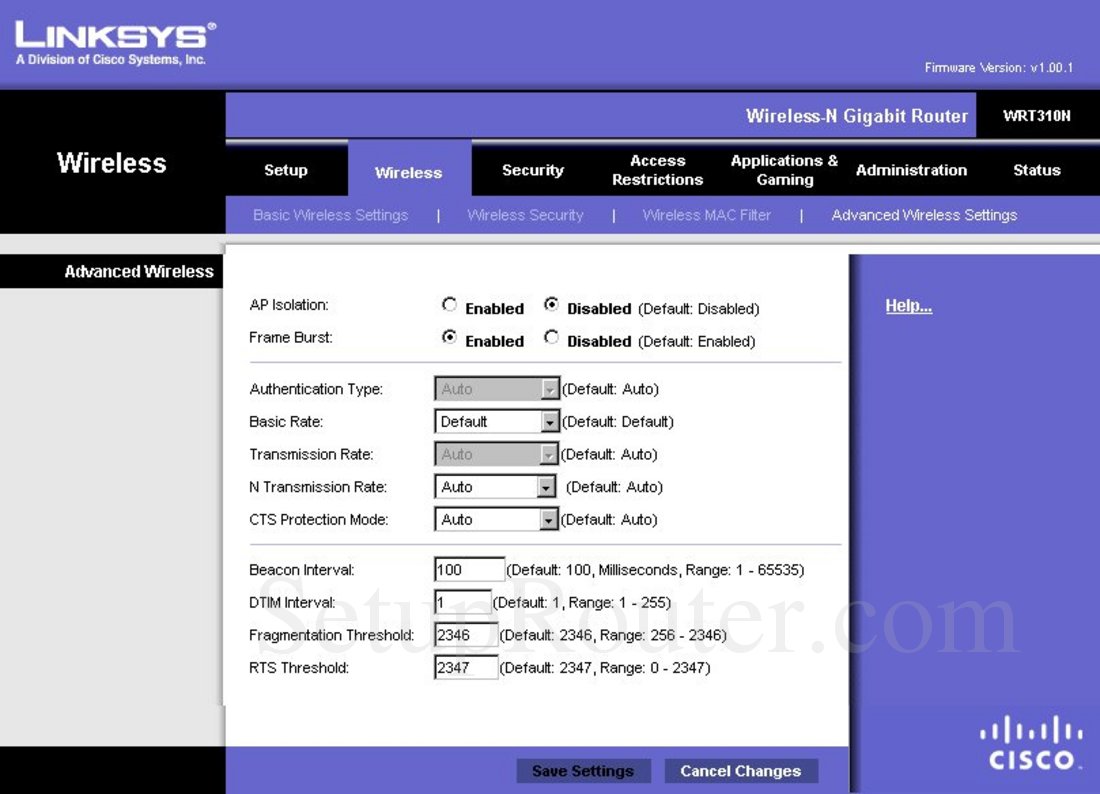The height and width of the screenshot is (794, 1100).
Task: Open the Status tab
Action: point(1036,170)
